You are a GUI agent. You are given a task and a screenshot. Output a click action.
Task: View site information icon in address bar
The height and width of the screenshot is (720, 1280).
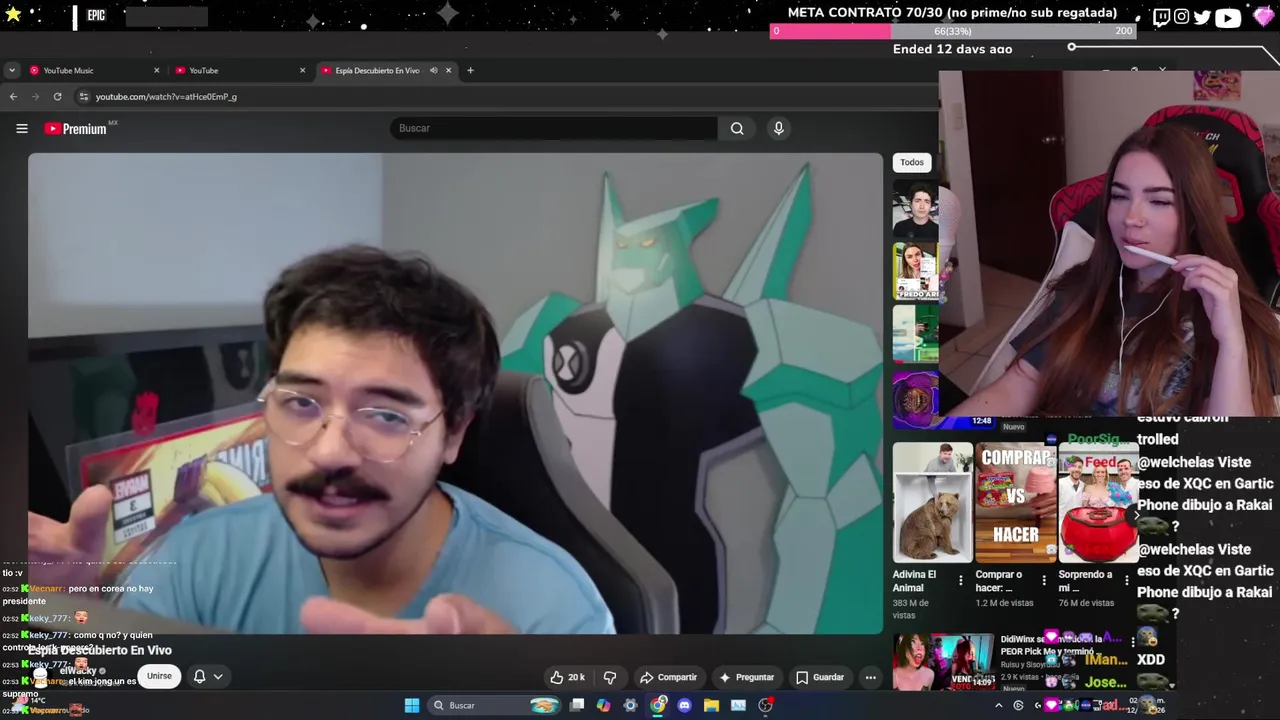pyautogui.click(x=84, y=96)
